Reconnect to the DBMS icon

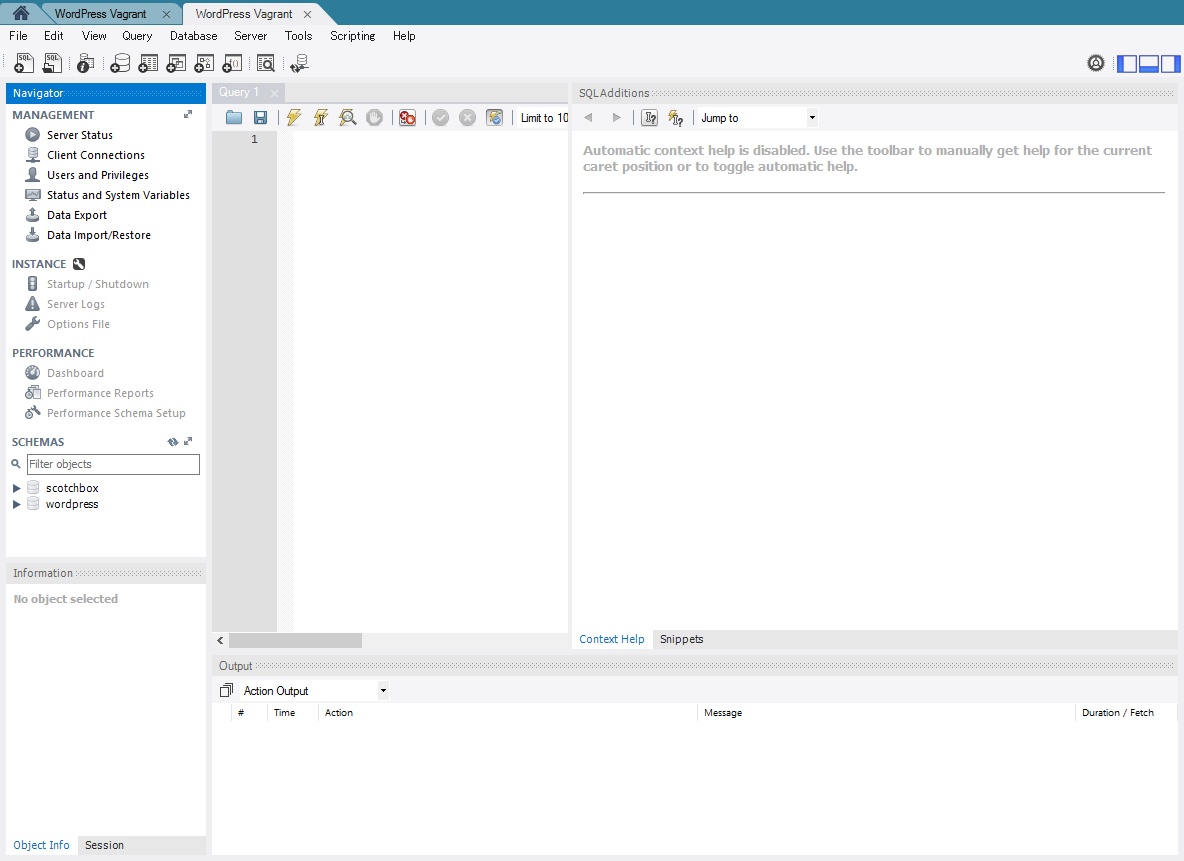300,63
